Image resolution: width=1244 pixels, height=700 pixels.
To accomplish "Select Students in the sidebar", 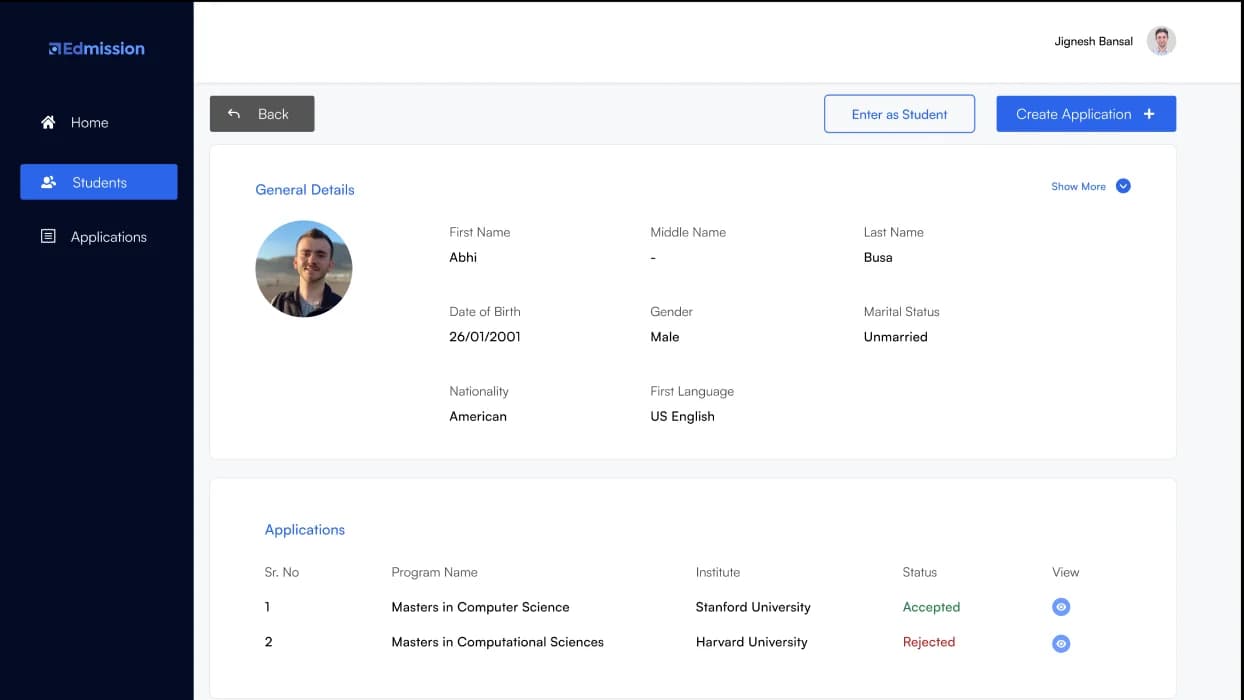I will click(x=98, y=182).
